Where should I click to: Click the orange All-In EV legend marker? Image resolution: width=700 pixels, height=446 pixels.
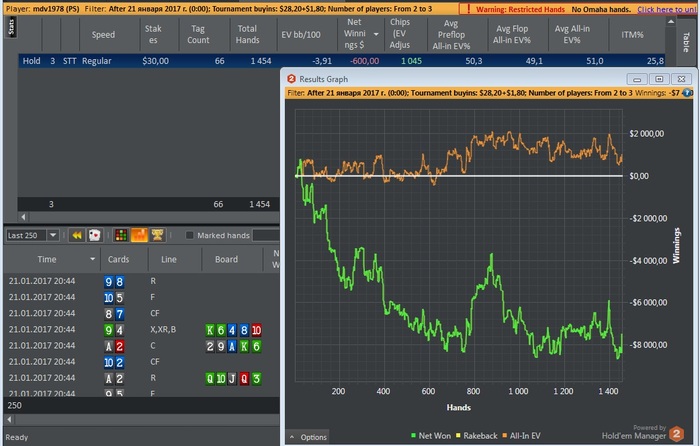(505, 435)
